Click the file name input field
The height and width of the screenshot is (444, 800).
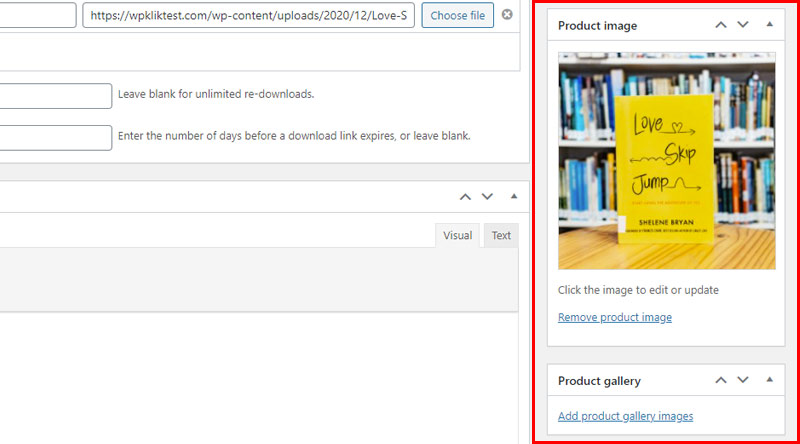pyautogui.click(x=38, y=15)
